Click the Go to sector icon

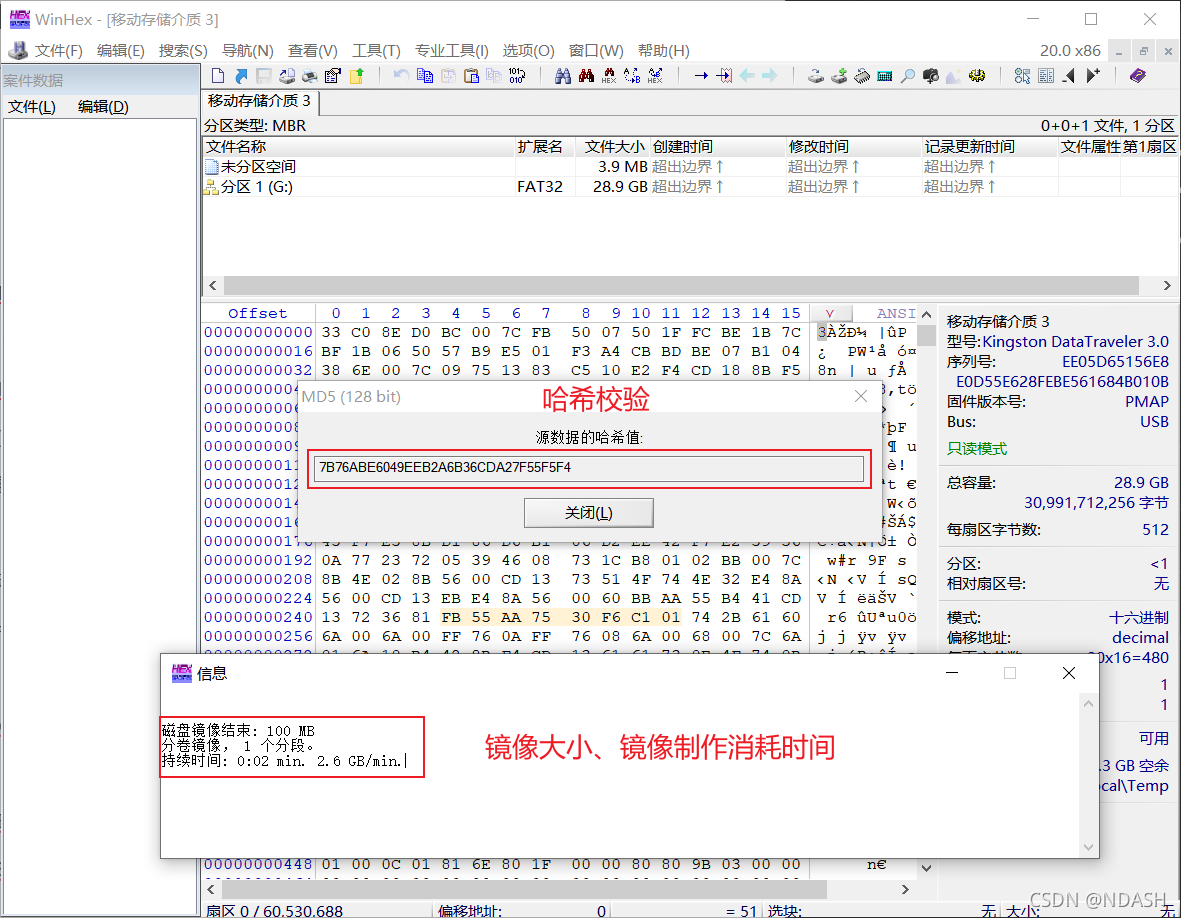[x=725, y=75]
